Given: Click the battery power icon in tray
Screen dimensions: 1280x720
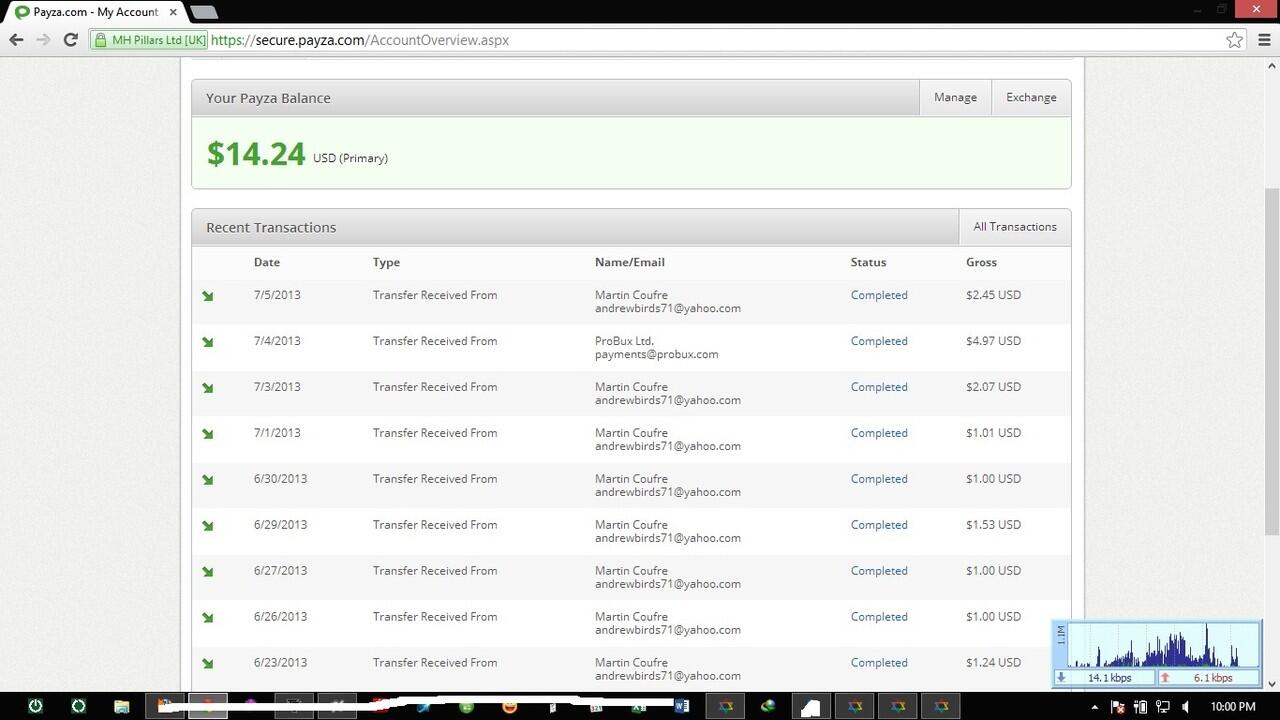Looking at the screenshot, I should (1140, 707).
